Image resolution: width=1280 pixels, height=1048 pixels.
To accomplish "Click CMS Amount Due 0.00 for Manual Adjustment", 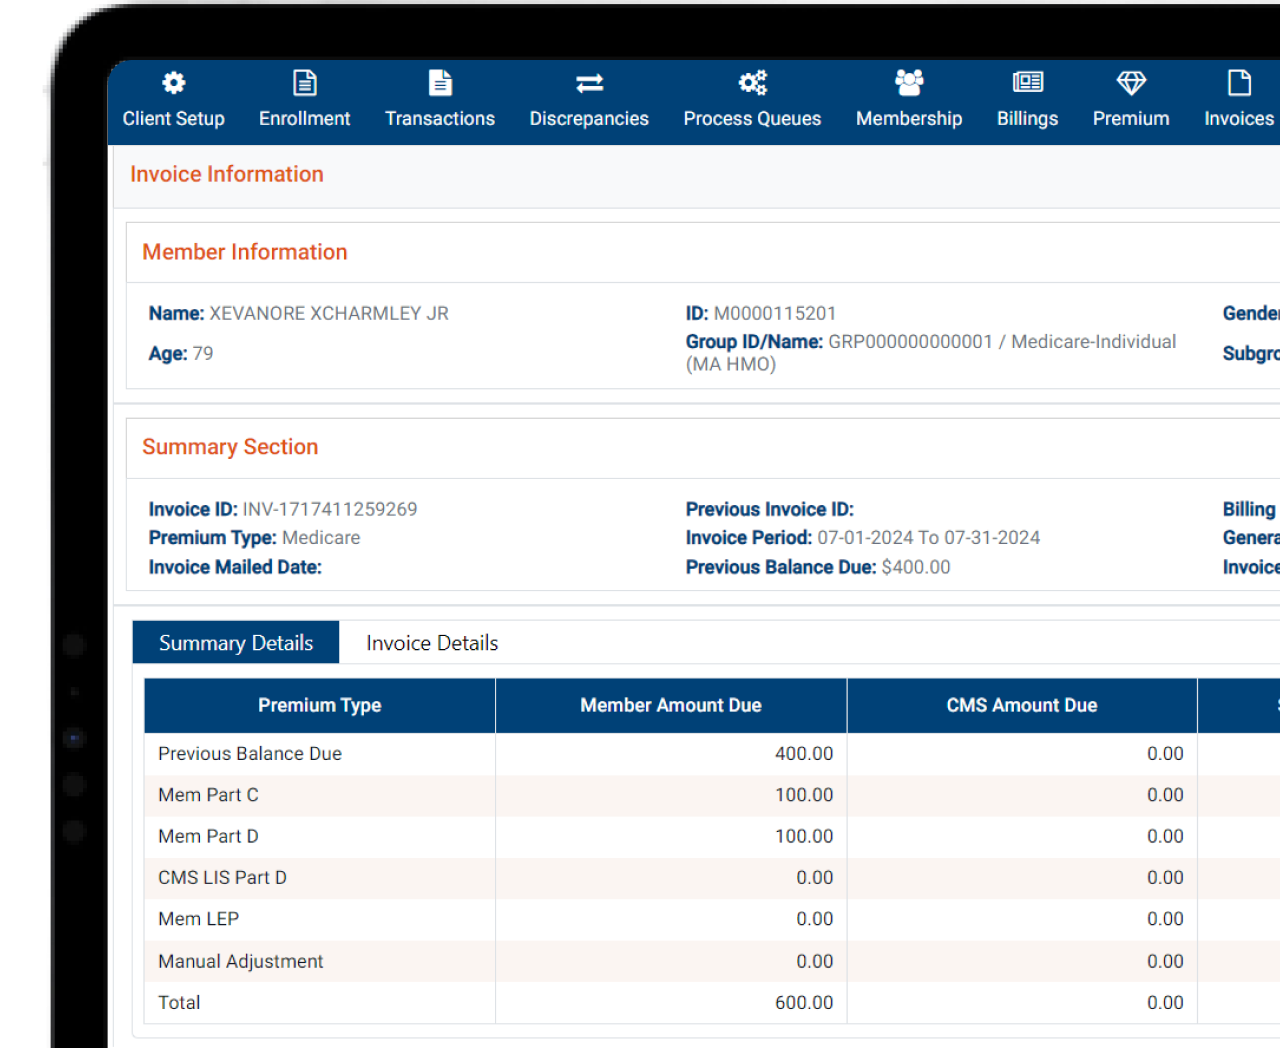I will click(x=1165, y=960).
